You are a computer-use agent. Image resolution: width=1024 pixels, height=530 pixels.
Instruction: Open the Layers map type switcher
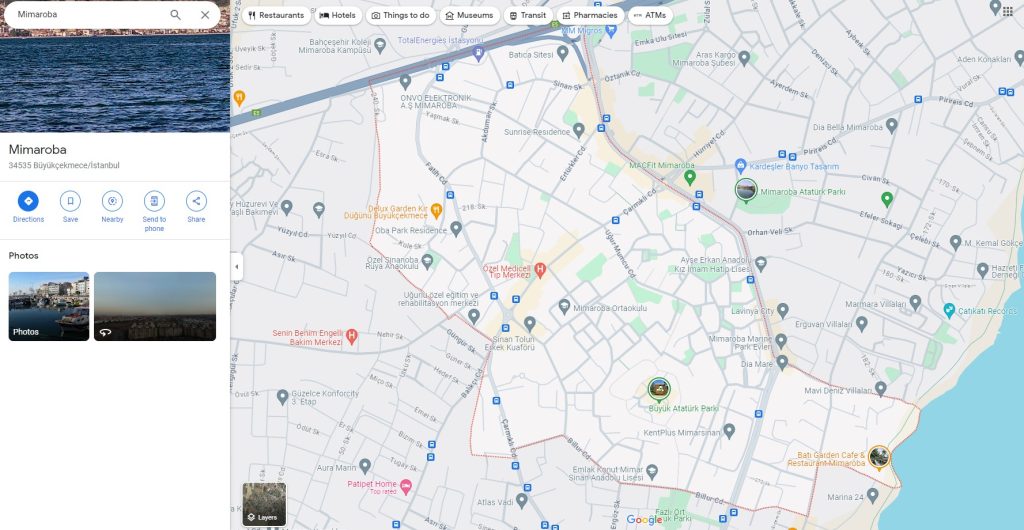point(264,505)
